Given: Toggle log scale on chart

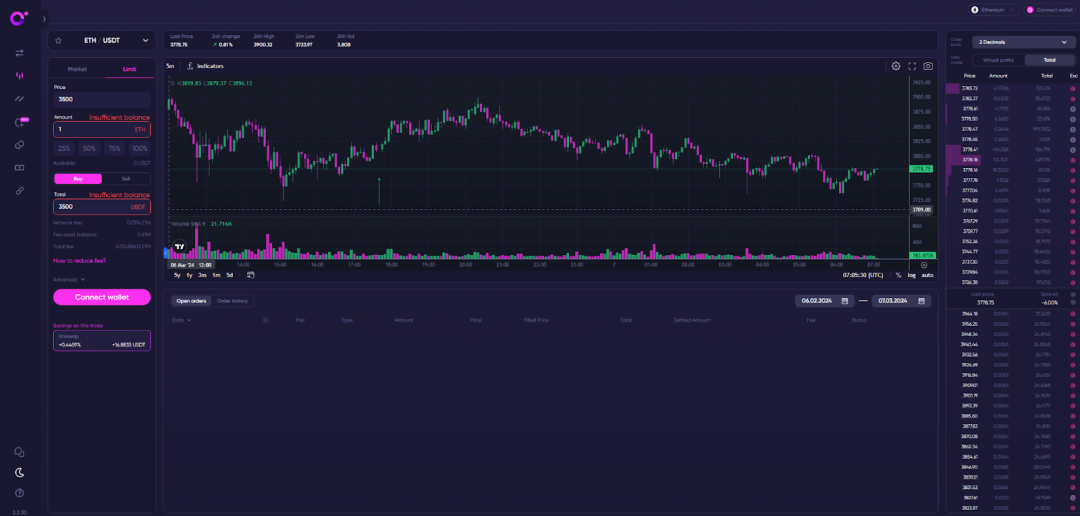Looking at the screenshot, I should (911, 275).
